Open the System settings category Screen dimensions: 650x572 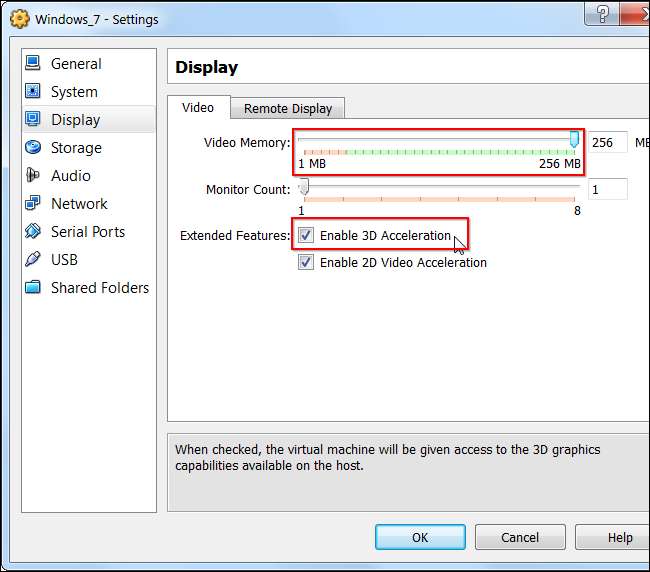tap(89, 92)
